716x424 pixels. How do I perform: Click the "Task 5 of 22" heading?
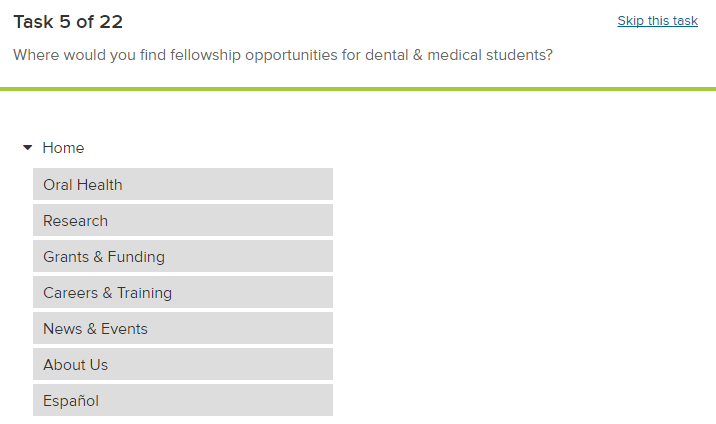(68, 22)
